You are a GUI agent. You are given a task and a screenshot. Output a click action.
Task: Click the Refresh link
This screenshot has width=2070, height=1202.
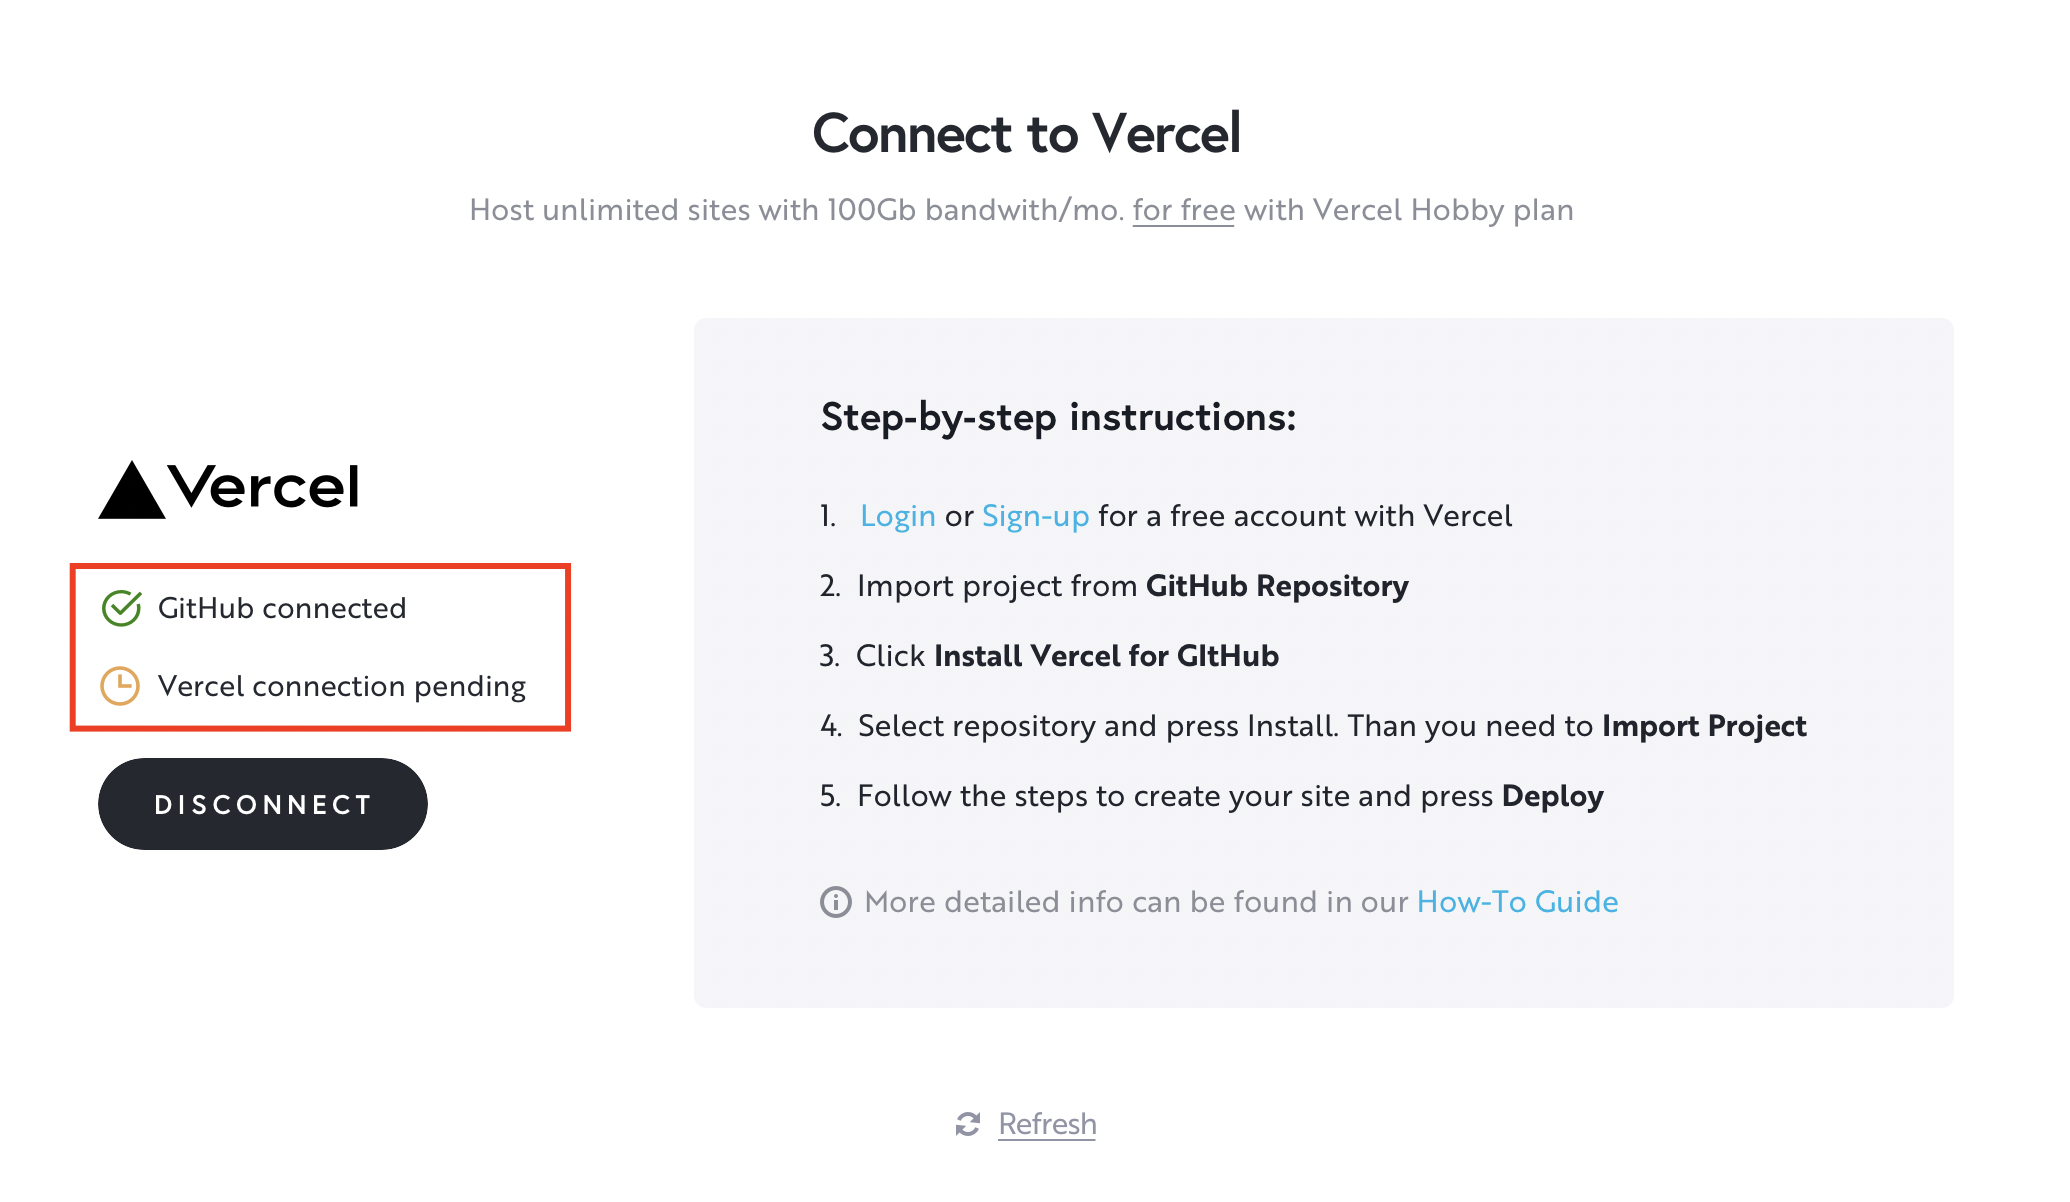[1047, 1124]
